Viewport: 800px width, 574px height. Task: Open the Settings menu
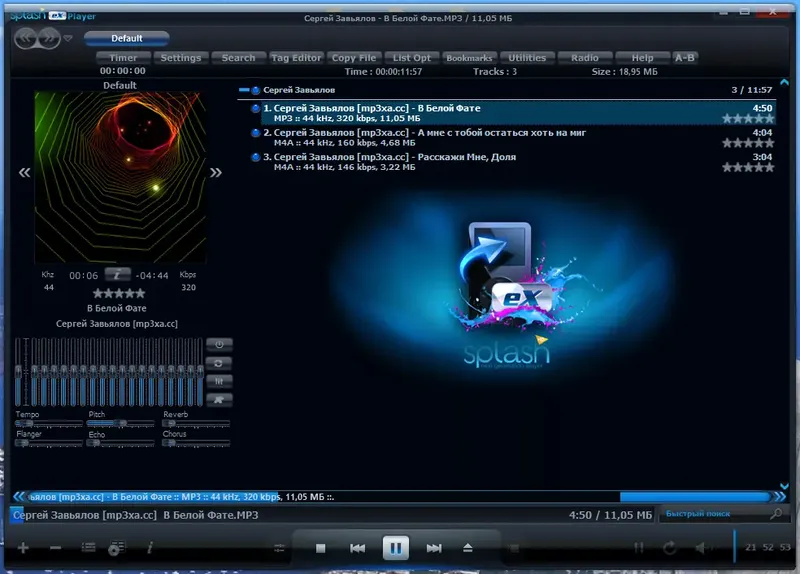click(x=181, y=58)
